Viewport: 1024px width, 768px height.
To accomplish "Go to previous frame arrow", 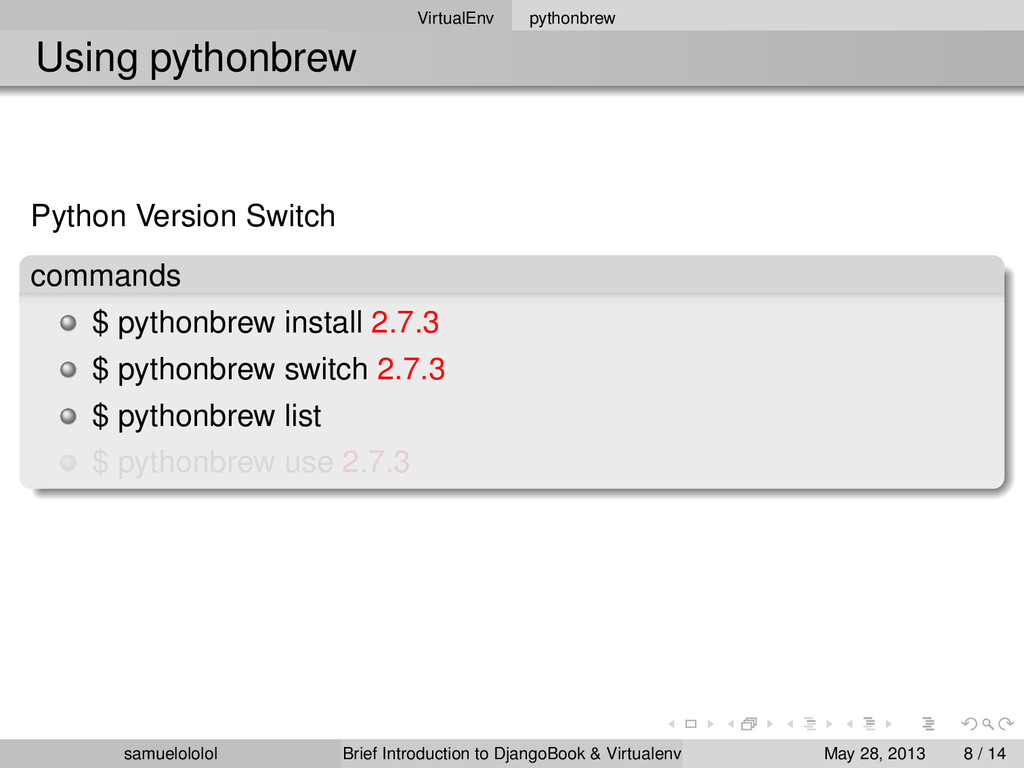I will [x=731, y=724].
